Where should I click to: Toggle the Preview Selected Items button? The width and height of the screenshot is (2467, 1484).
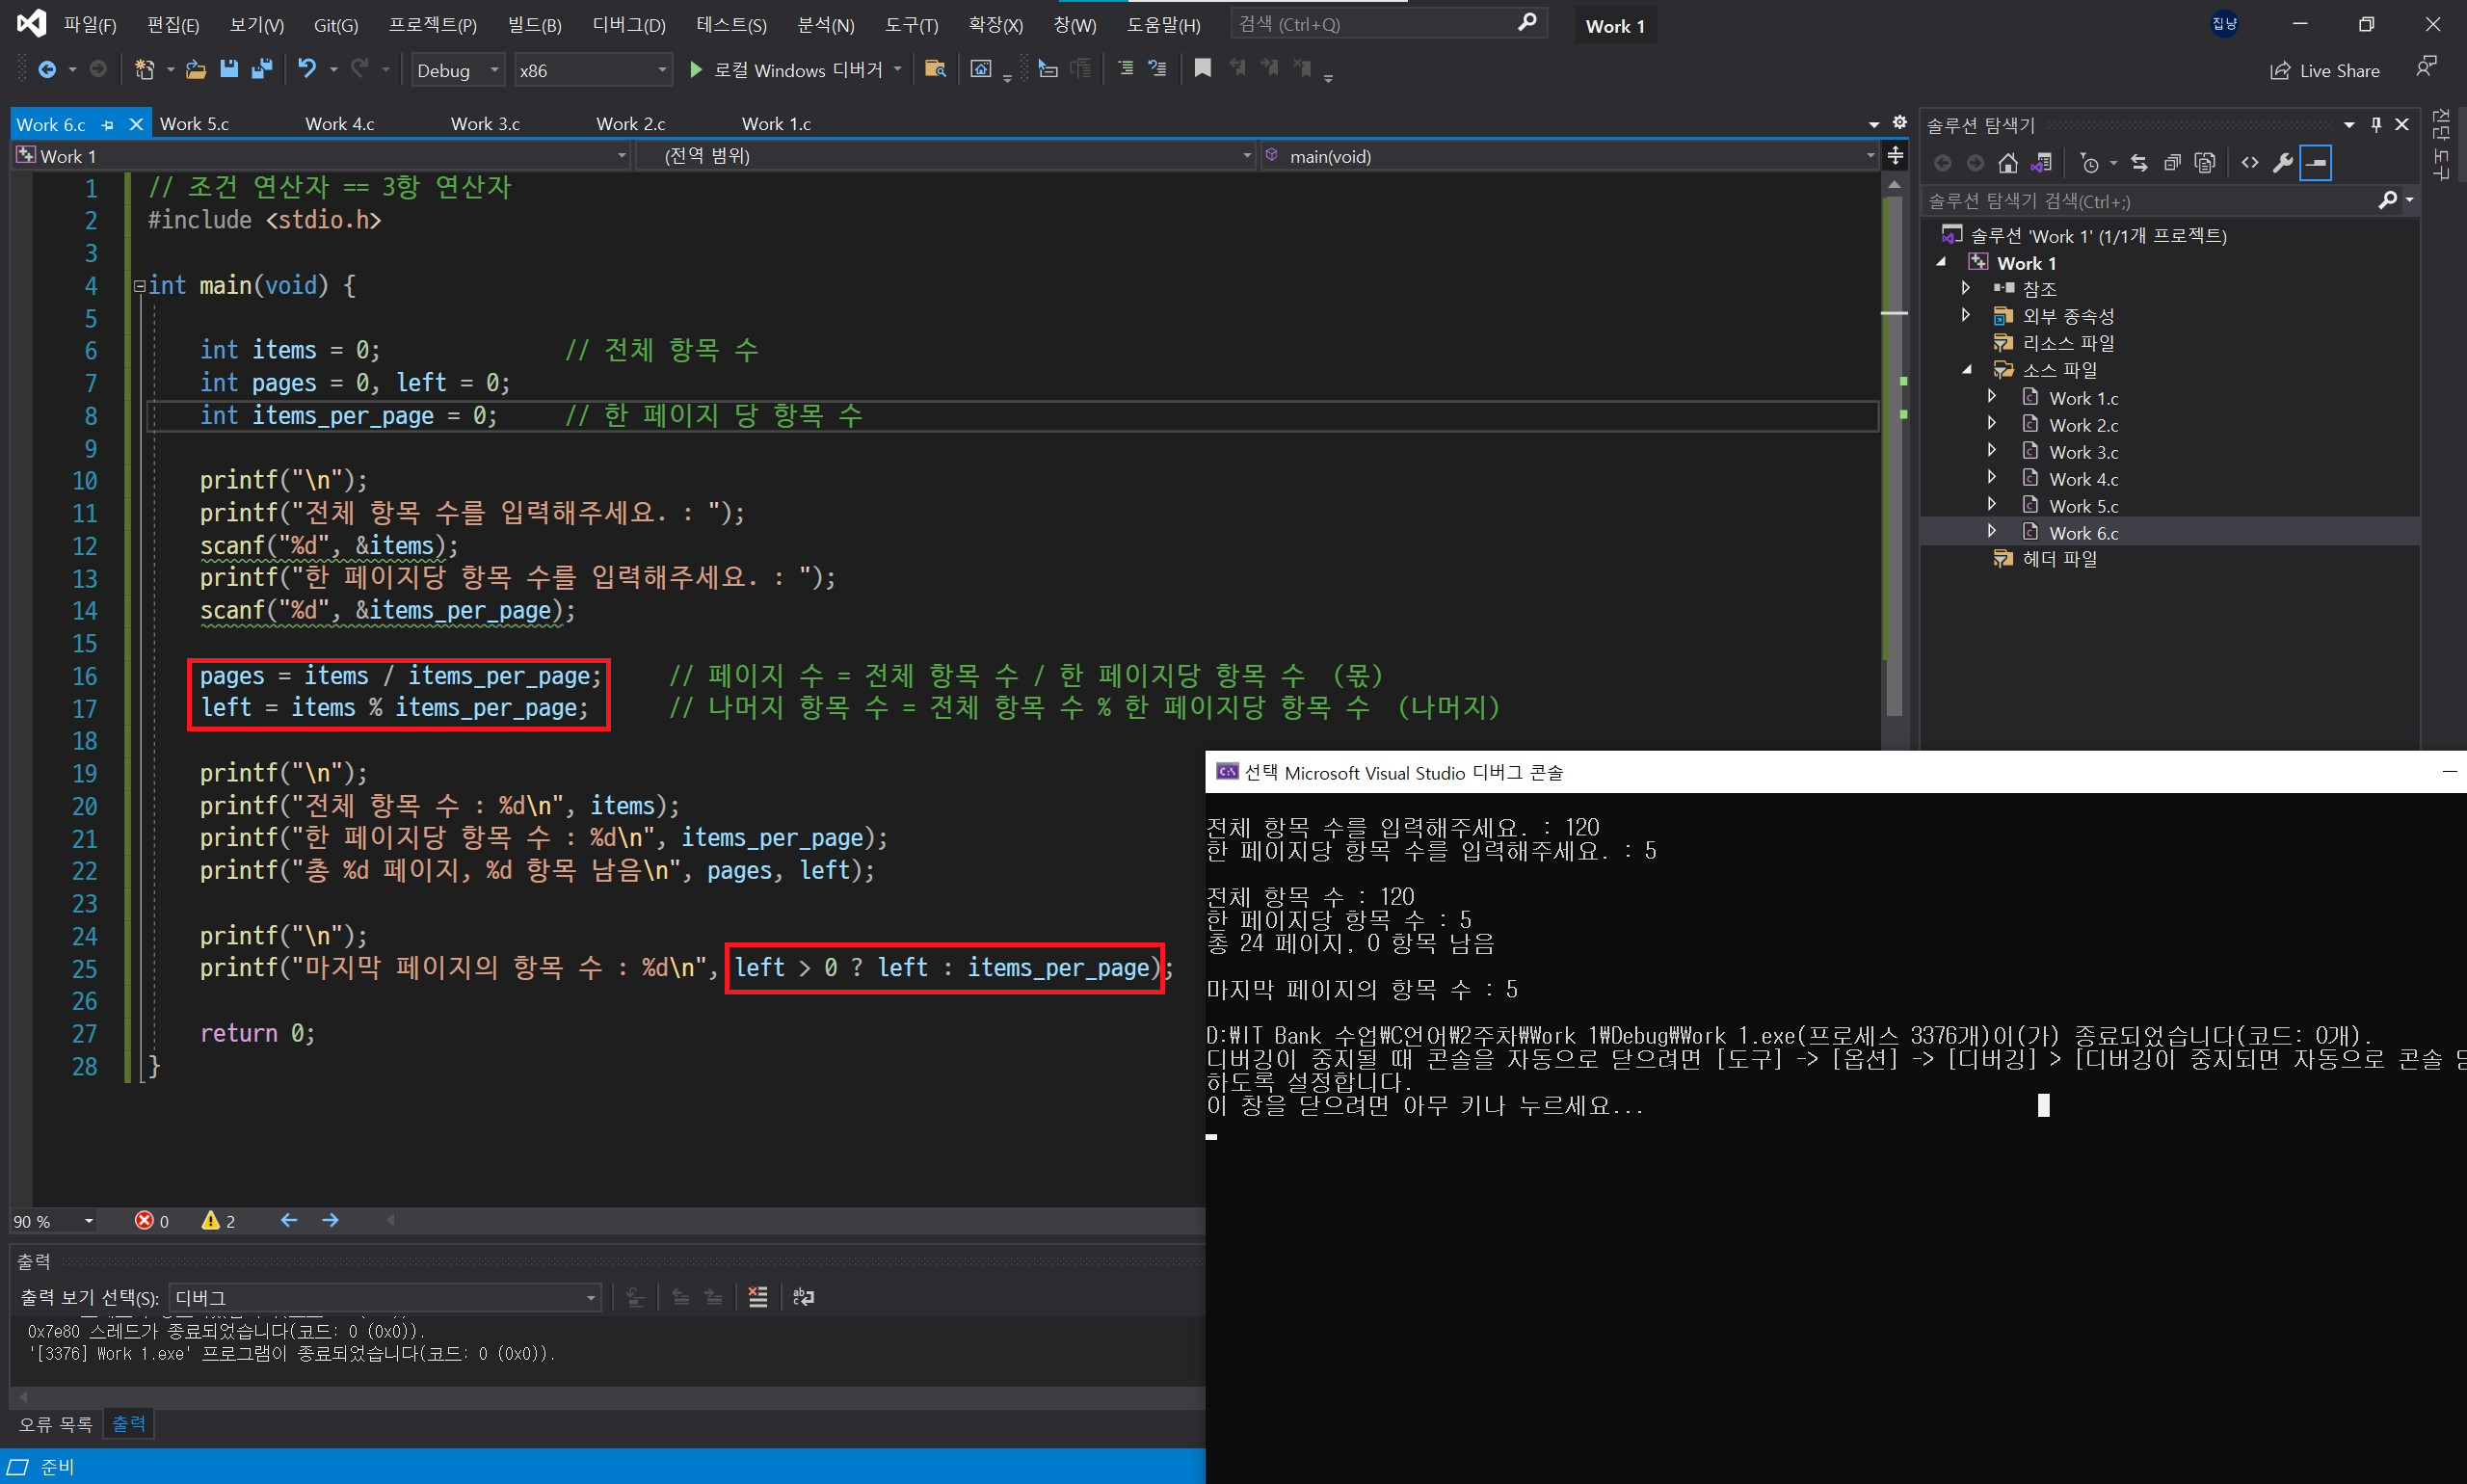(x=2316, y=163)
